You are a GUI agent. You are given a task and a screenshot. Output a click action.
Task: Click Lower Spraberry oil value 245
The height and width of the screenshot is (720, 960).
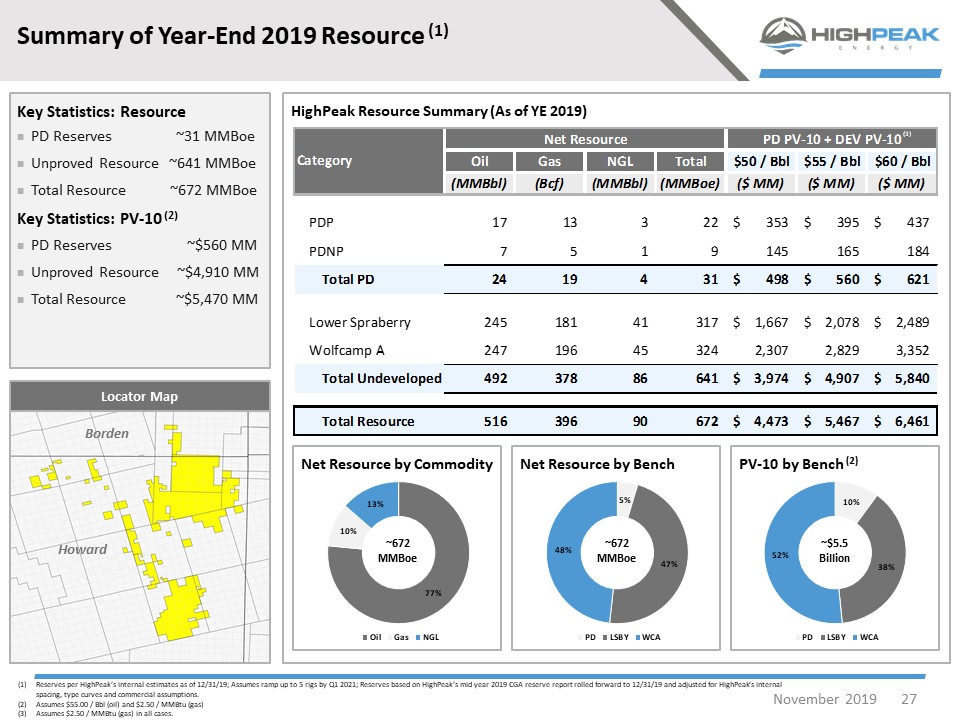[495, 322]
